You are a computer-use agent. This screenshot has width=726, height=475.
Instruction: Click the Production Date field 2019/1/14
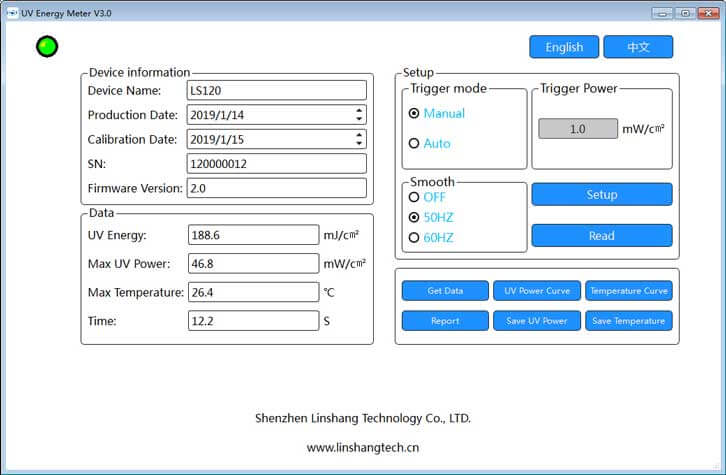pyautogui.click(x=276, y=115)
